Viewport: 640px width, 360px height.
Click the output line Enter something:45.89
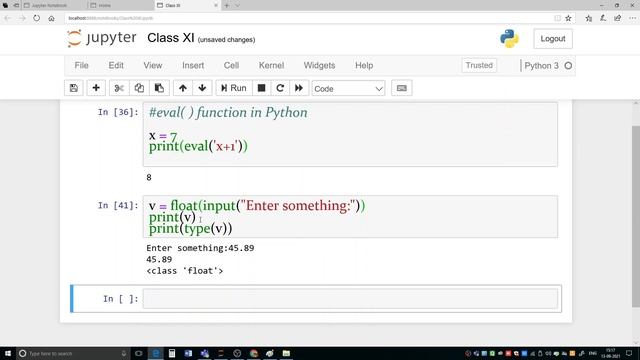200,248
